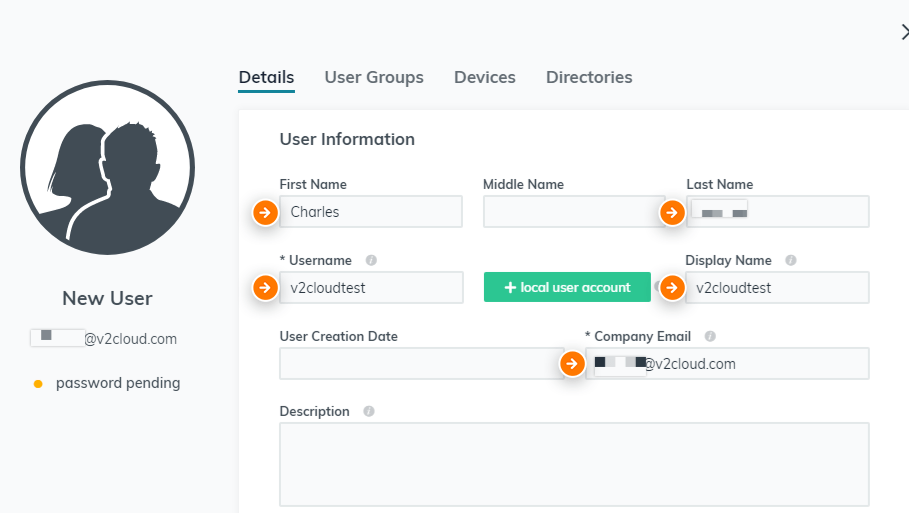
Task: Show info tooltip next to Username
Action: (371, 260)
